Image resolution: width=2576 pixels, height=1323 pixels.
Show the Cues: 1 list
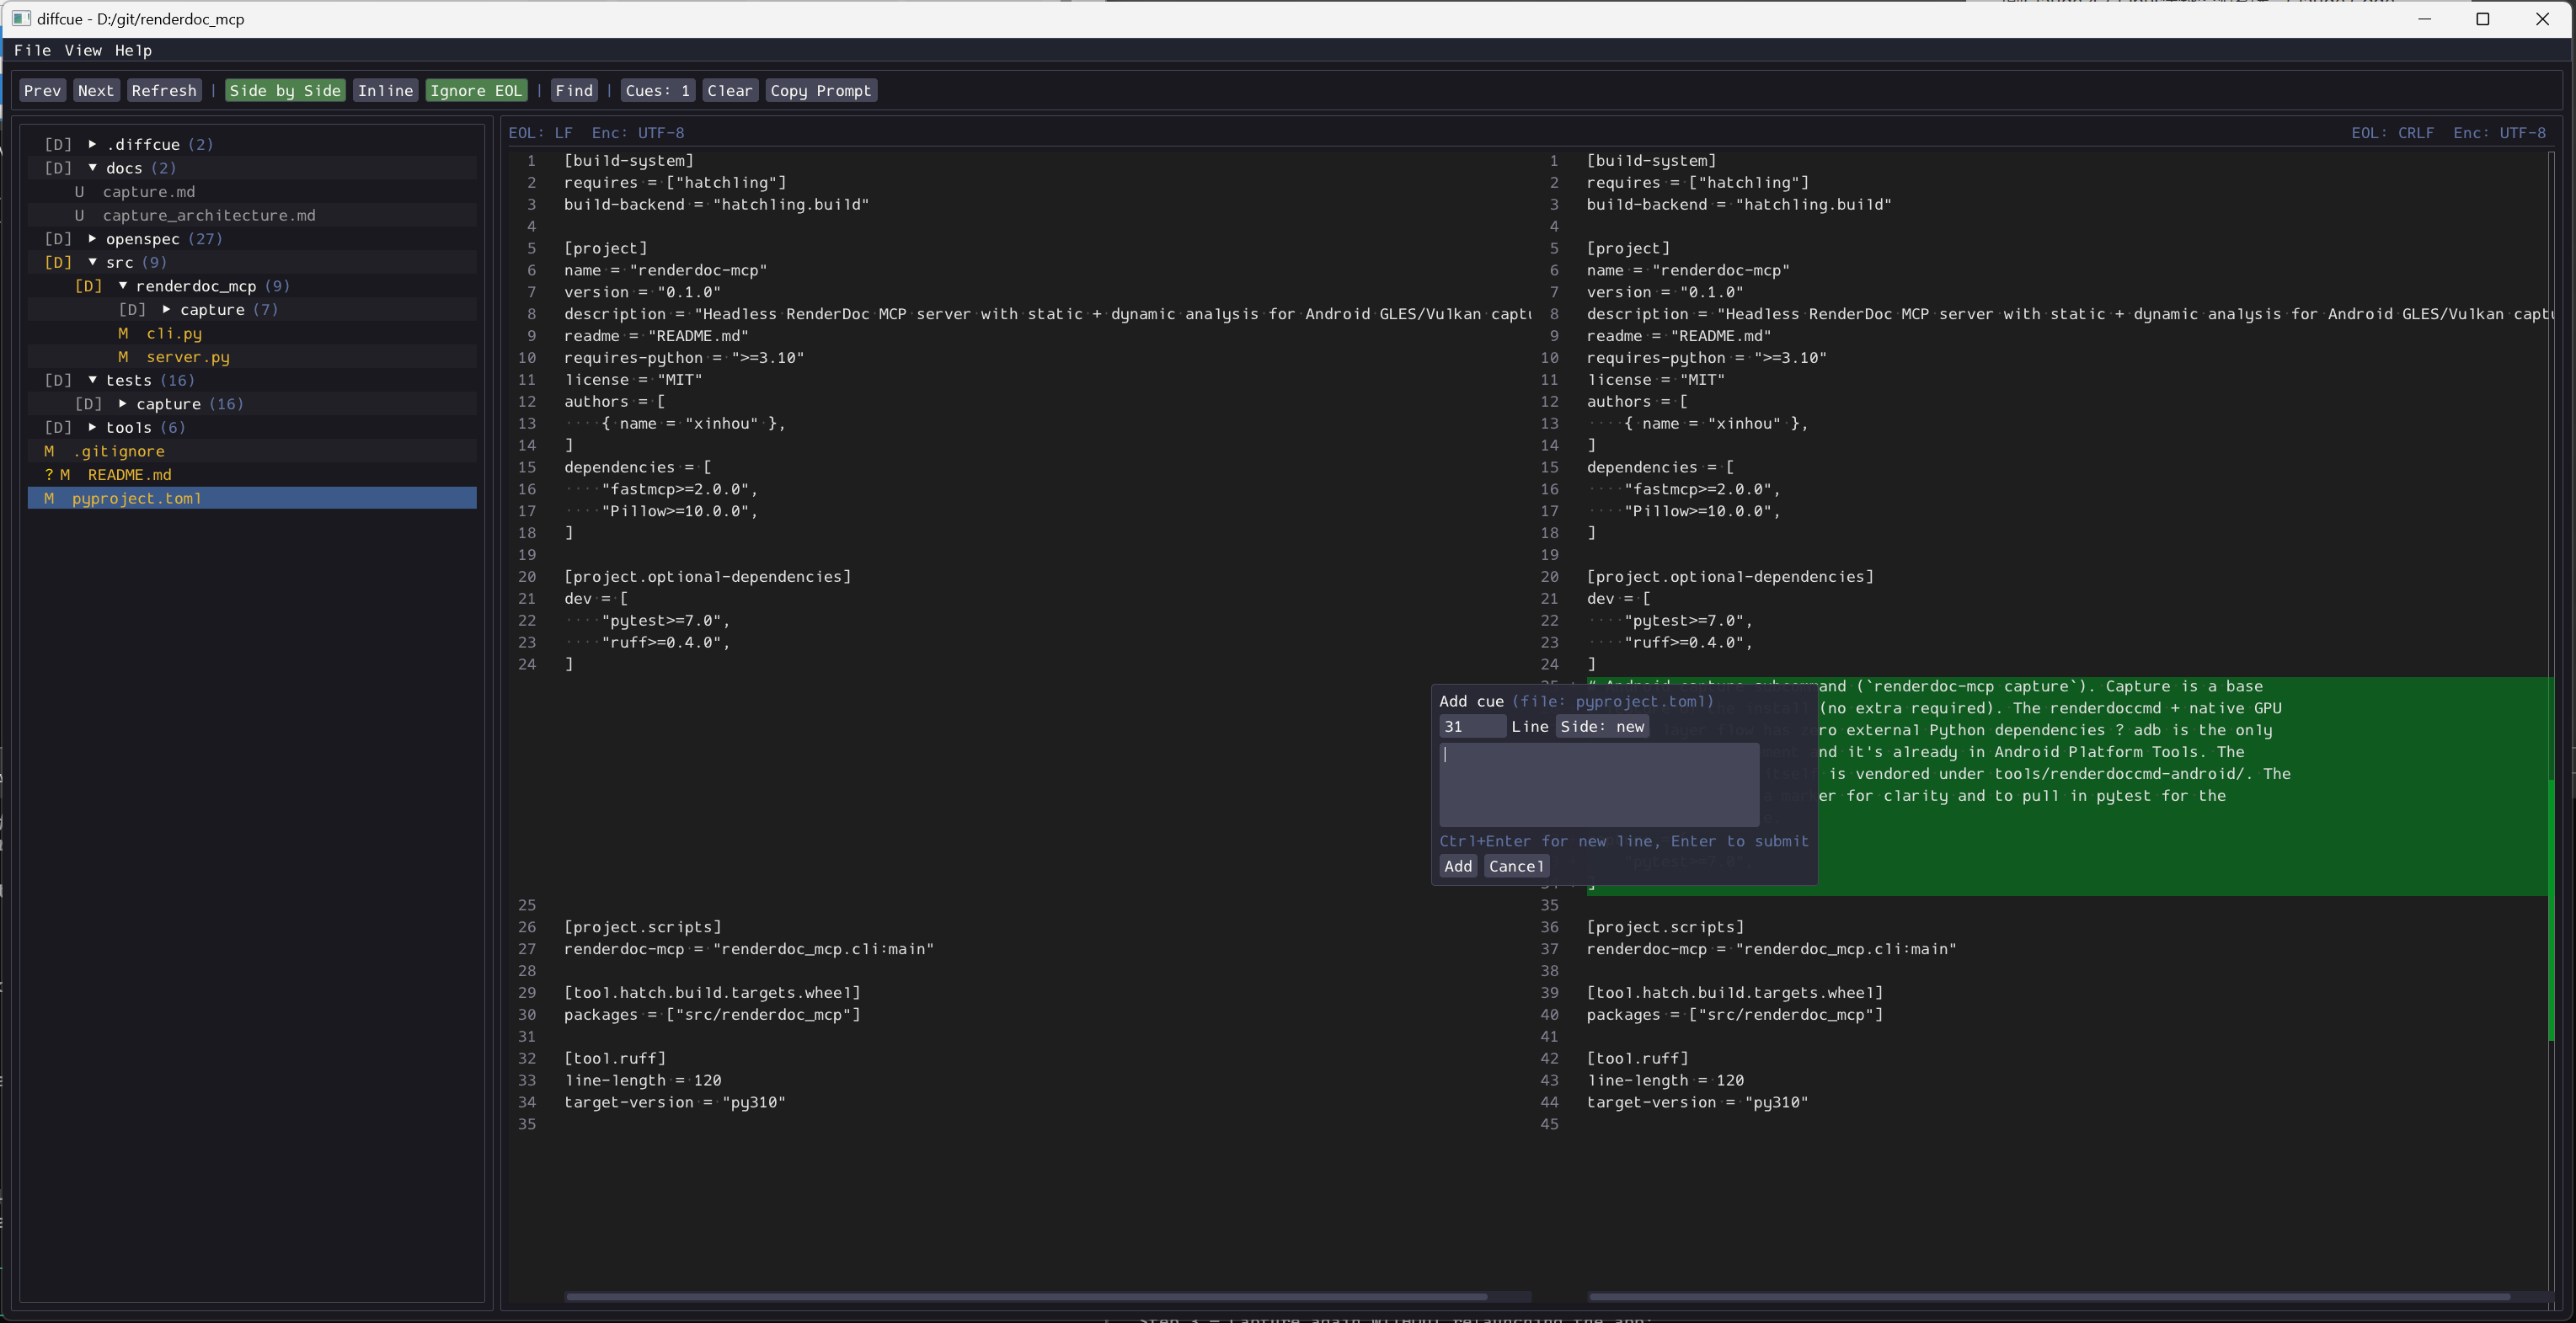pyautogui.click(x=658, y=91)
